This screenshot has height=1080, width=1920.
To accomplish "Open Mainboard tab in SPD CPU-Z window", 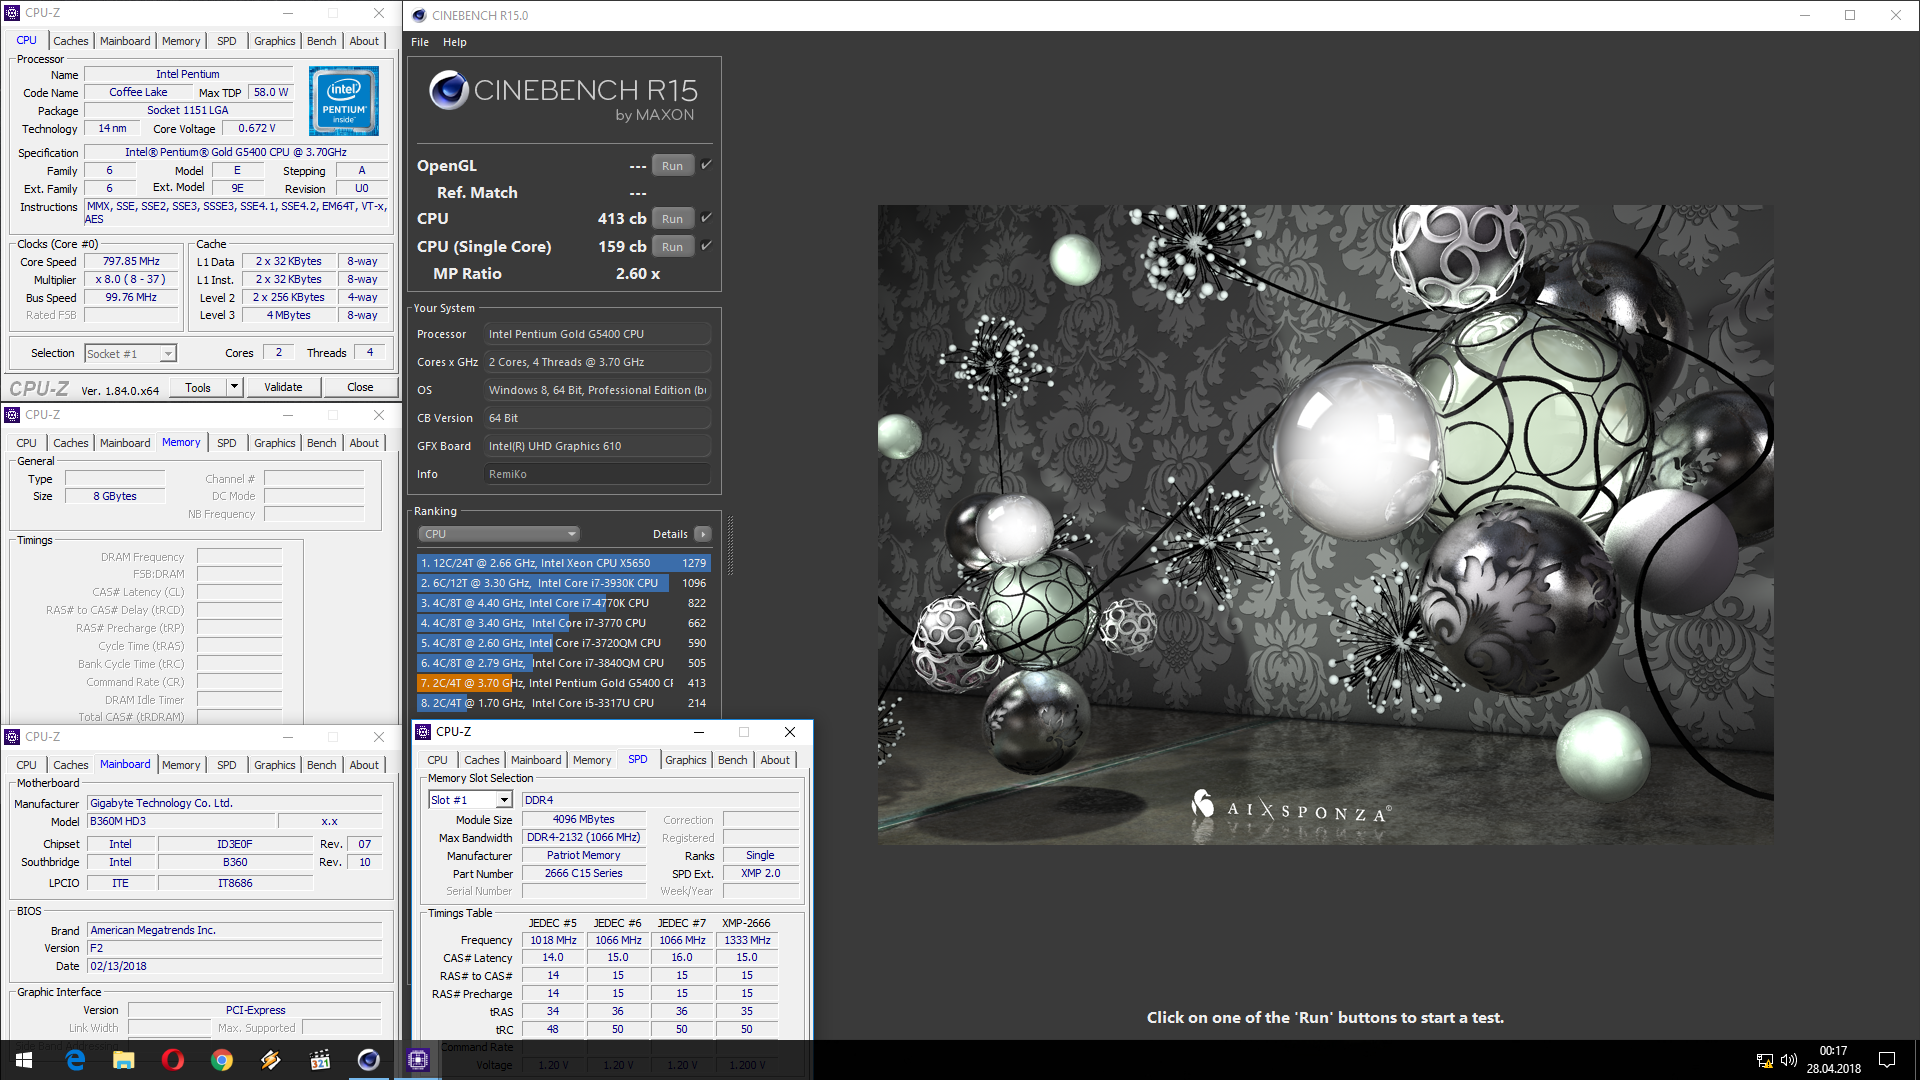I will (x=536, y=760).
